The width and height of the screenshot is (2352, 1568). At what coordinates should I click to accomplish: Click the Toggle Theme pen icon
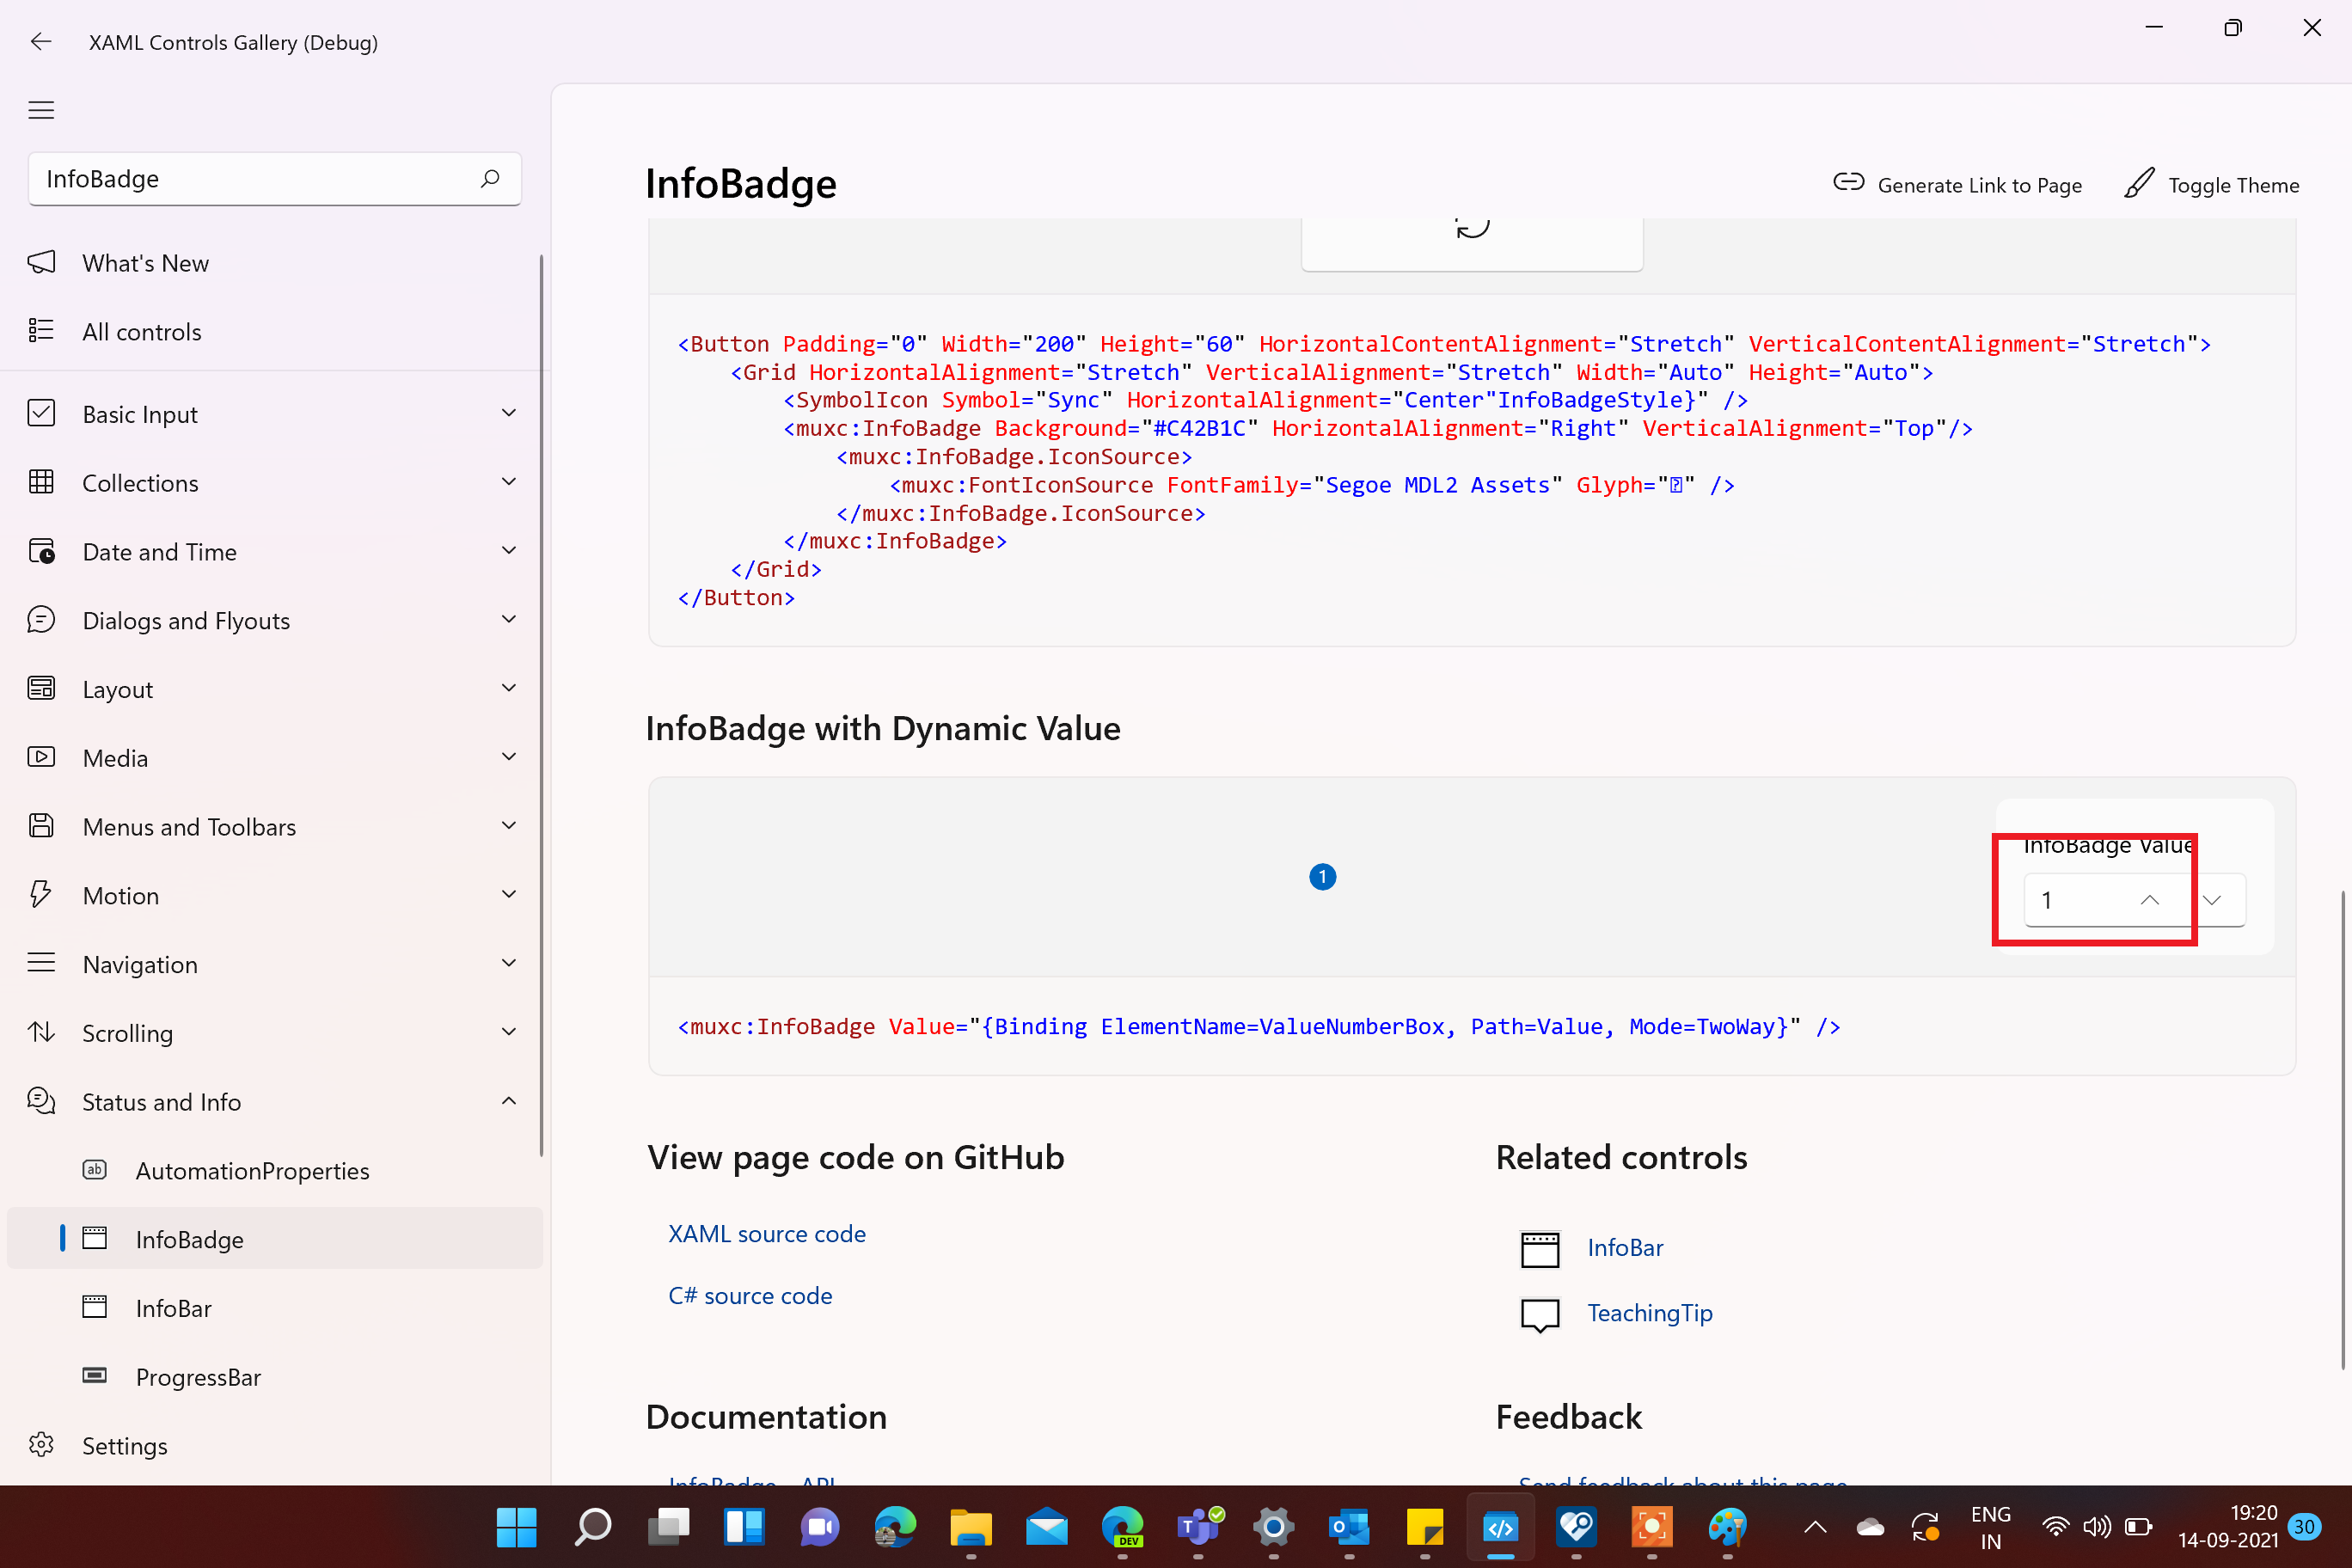[x=2138, y=184]
